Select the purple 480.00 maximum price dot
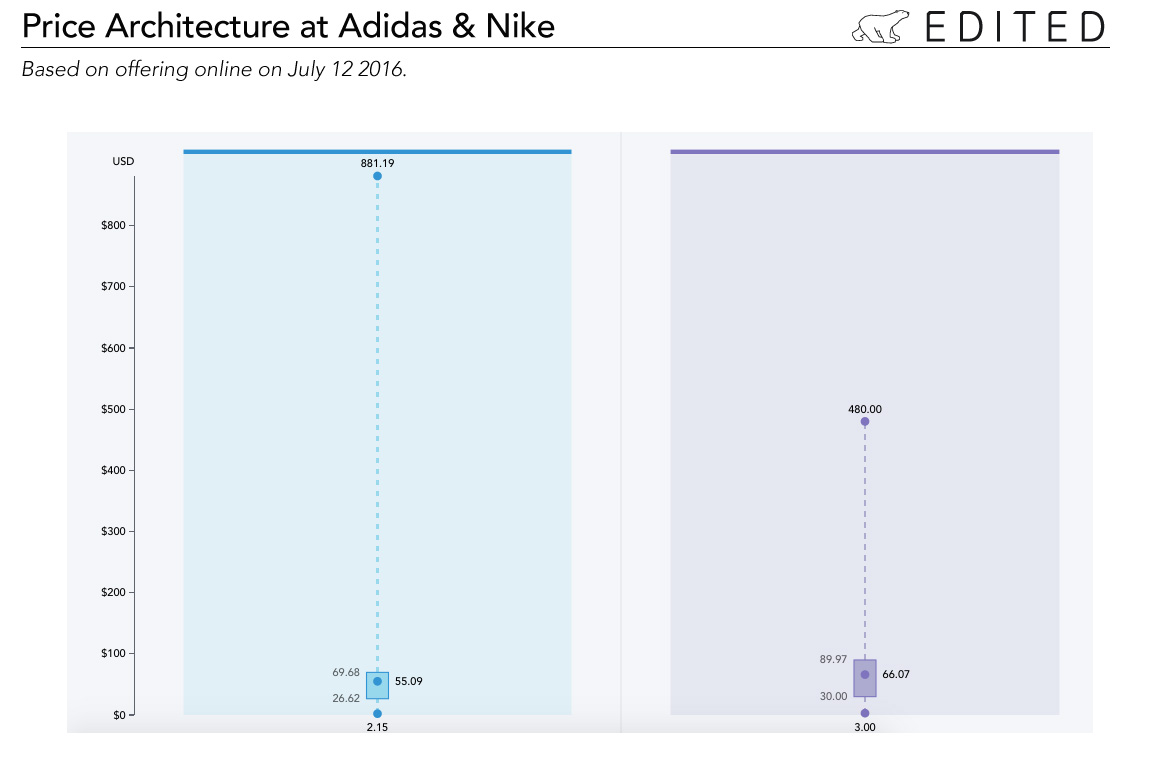The height and width of the screenshot is (773, 1154). coord(865,422)
